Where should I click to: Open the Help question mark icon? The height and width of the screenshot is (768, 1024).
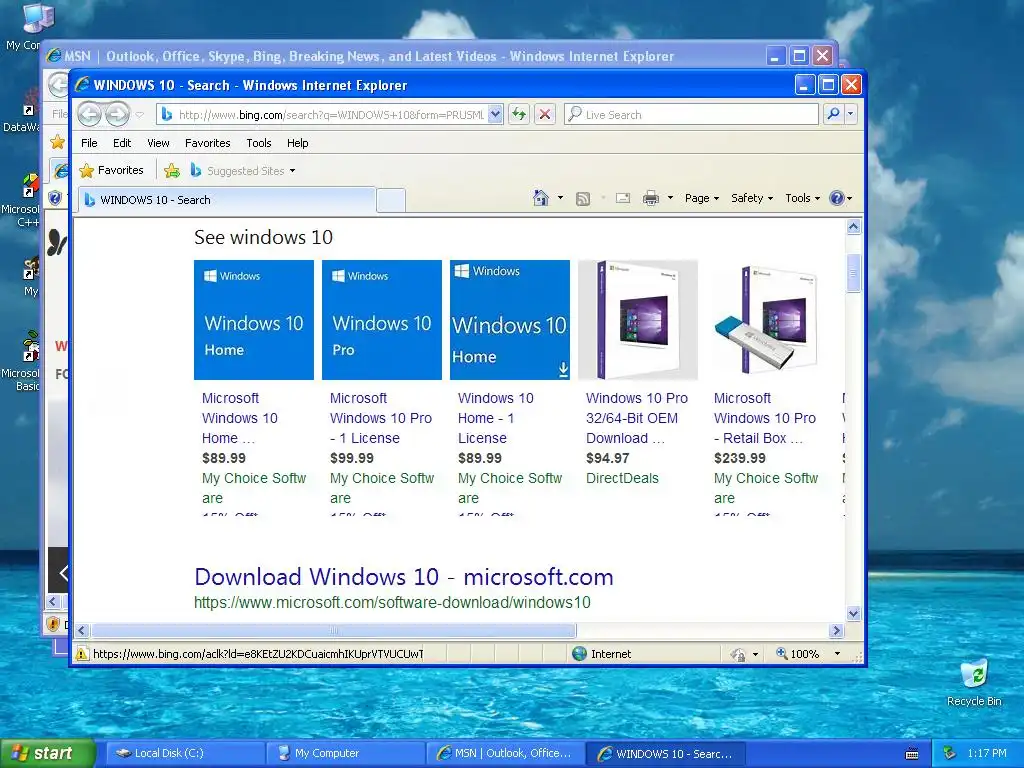836,198
